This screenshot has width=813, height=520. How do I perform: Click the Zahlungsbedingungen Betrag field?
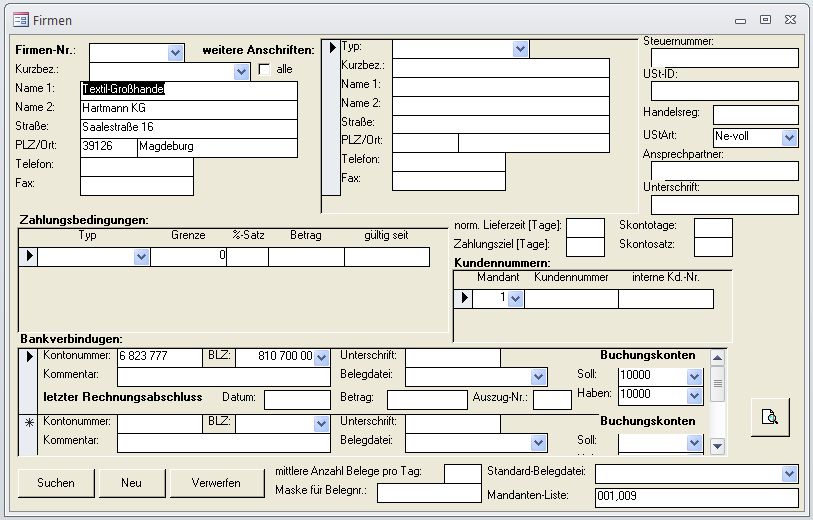point(306,257)
